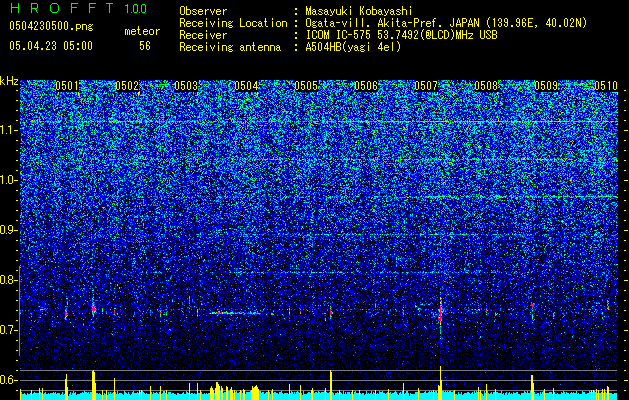Click the 'Receiving Location' label
629x400 pixels.
pos(233,24)
